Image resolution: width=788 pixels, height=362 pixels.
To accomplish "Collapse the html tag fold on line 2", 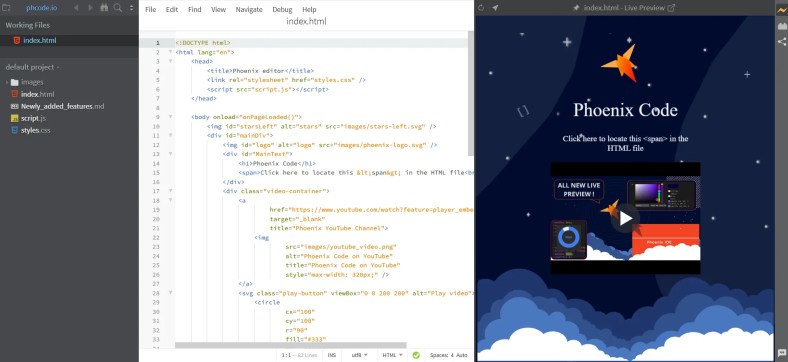I will tap(170, 52).
